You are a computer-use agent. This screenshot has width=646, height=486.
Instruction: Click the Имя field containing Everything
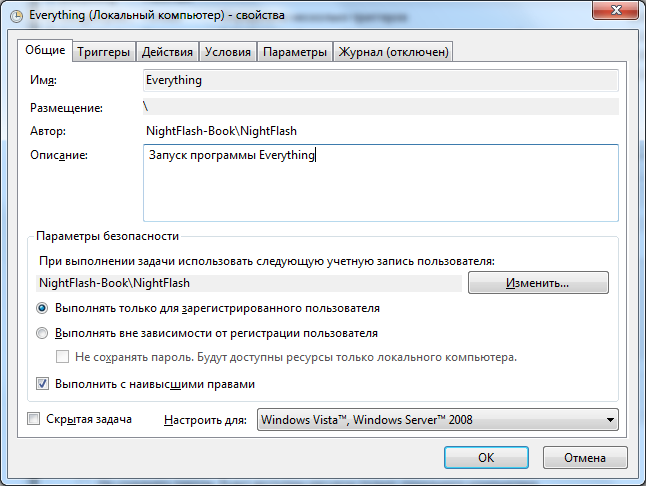tap(381, 80)
